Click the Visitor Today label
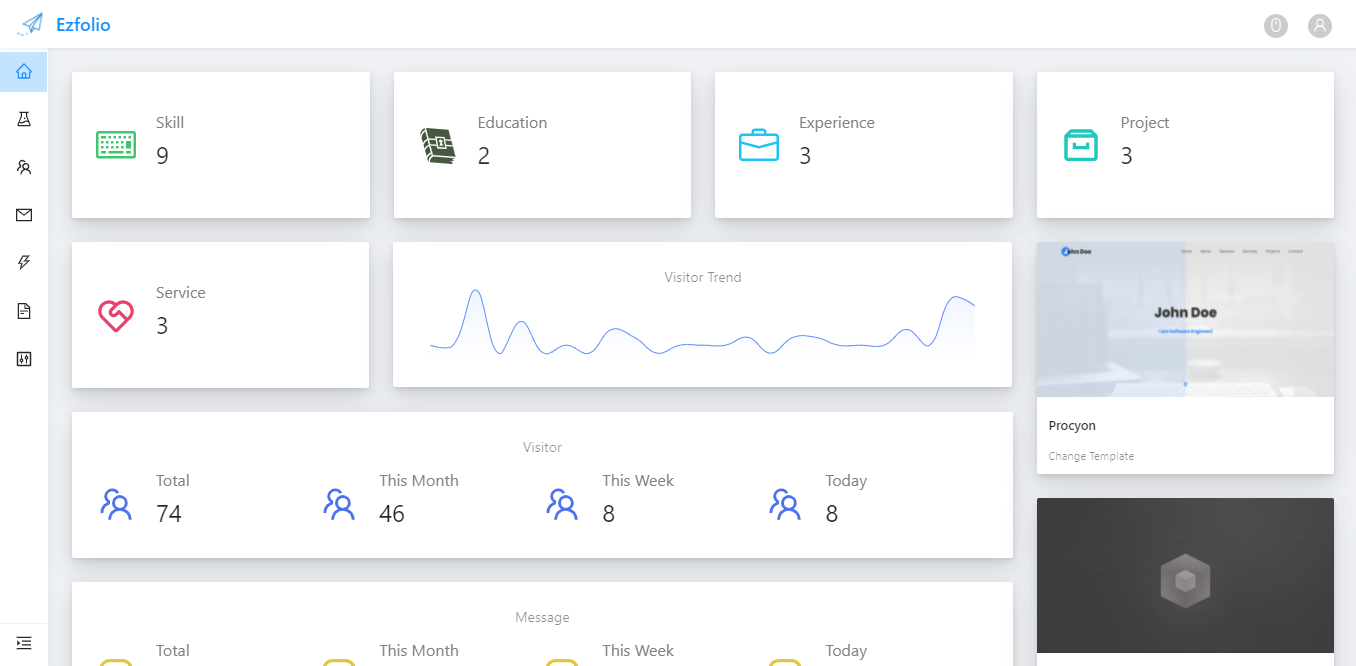 coord(846,481)
